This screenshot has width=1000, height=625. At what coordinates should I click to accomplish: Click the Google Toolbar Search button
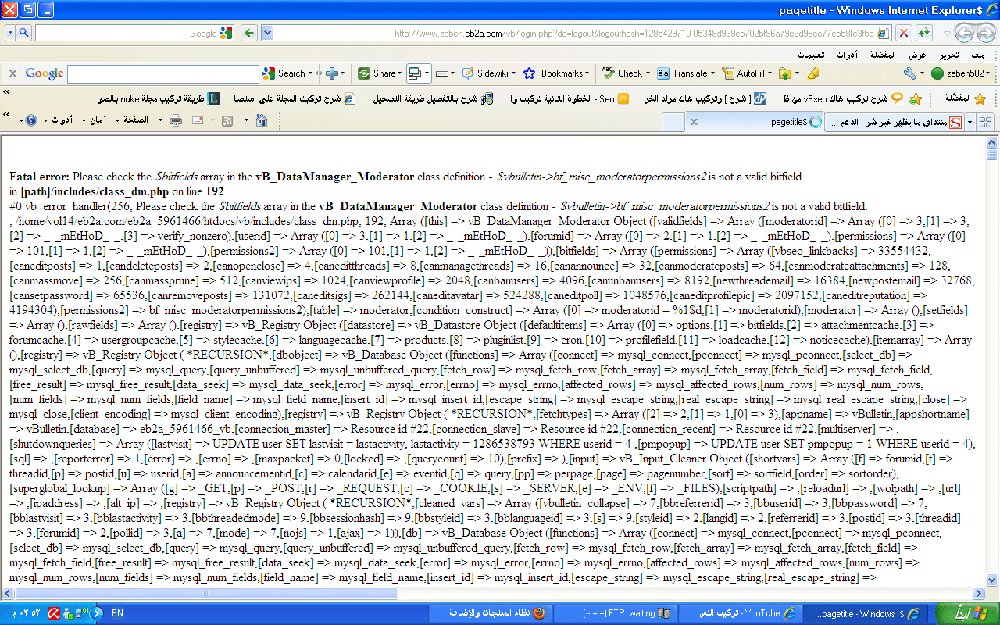click(285, 73)
